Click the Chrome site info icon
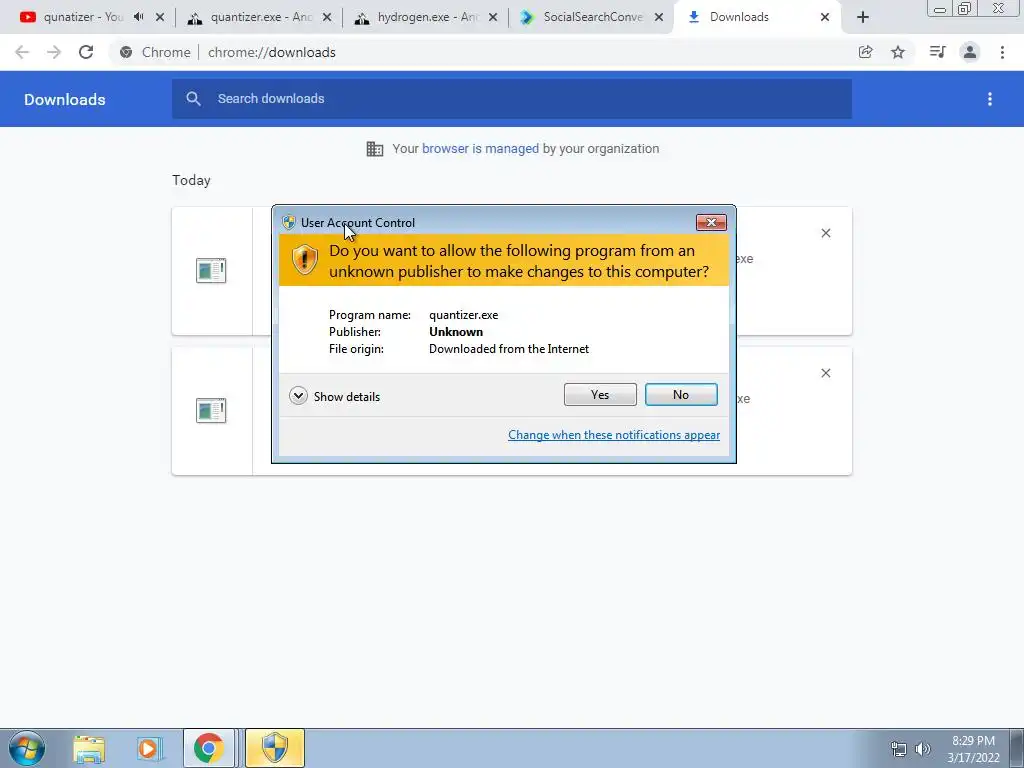 [x=126, y=52]
